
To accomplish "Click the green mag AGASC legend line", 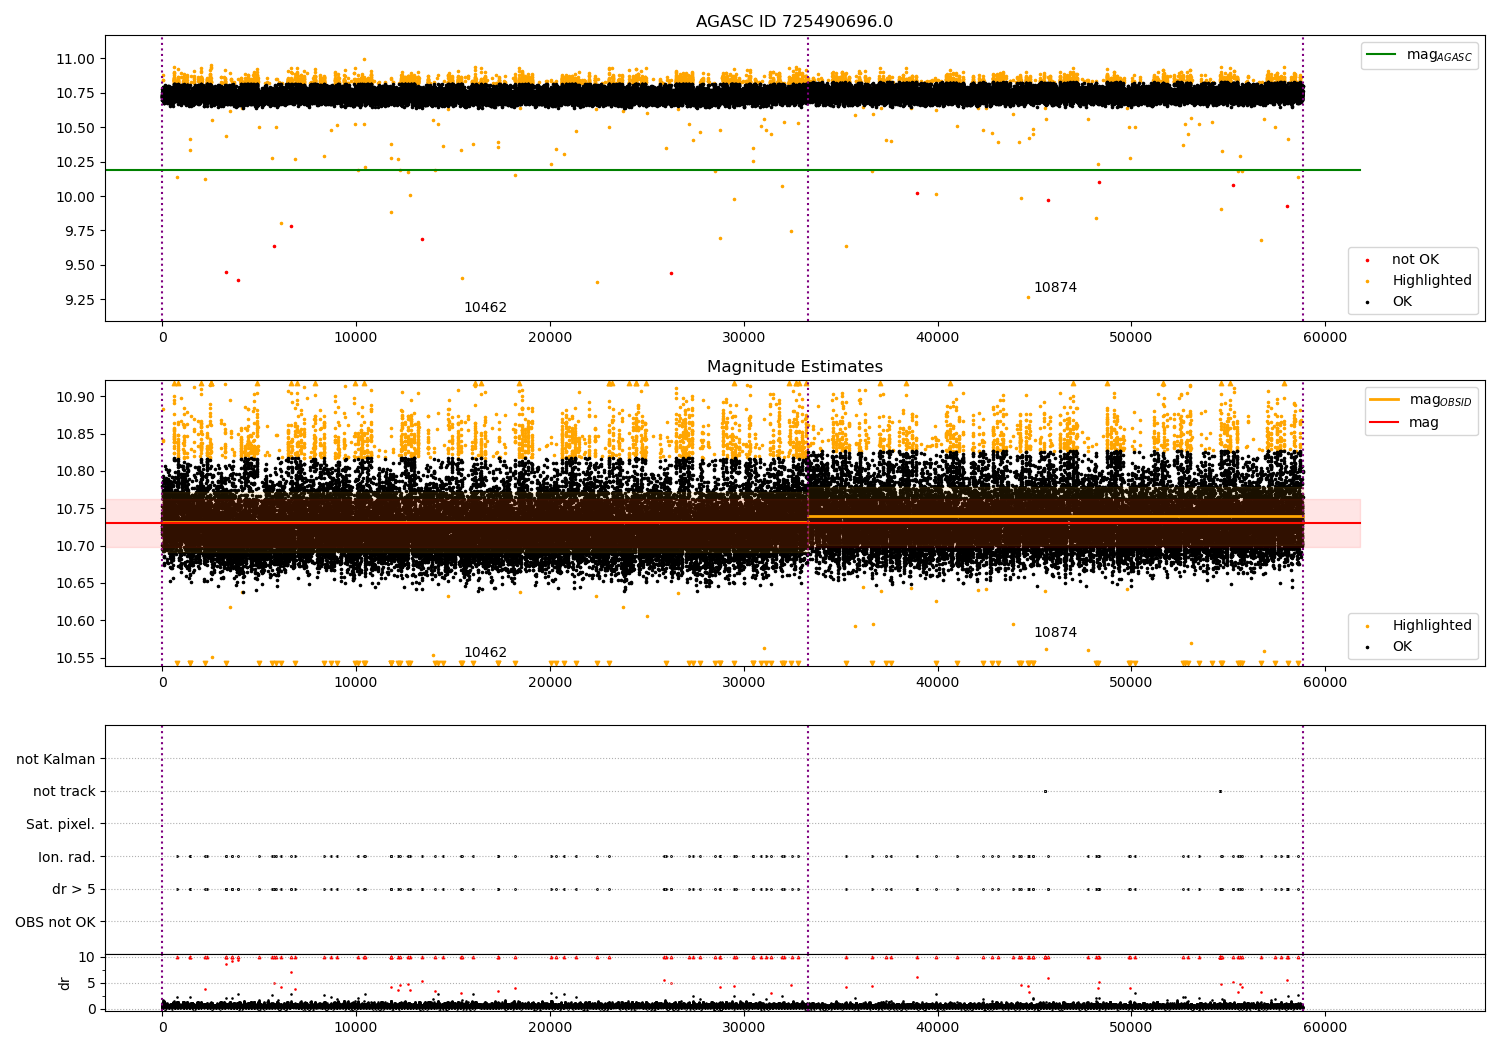I will point(1382,55).
